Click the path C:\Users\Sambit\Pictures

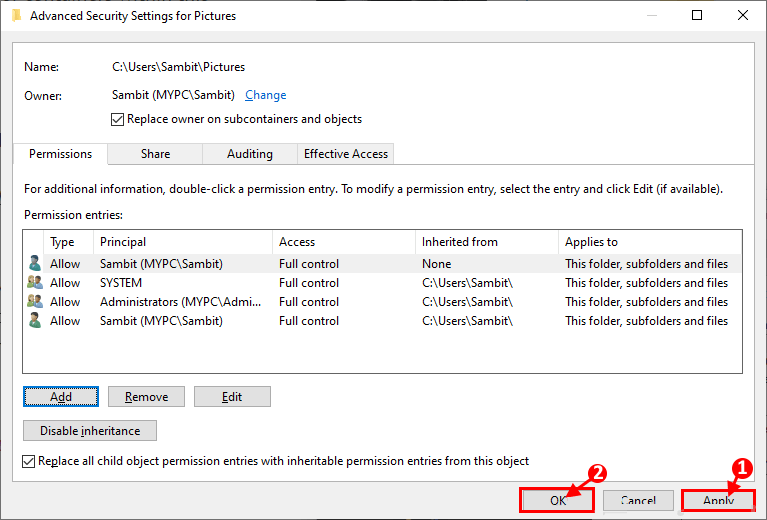point(179,67)
